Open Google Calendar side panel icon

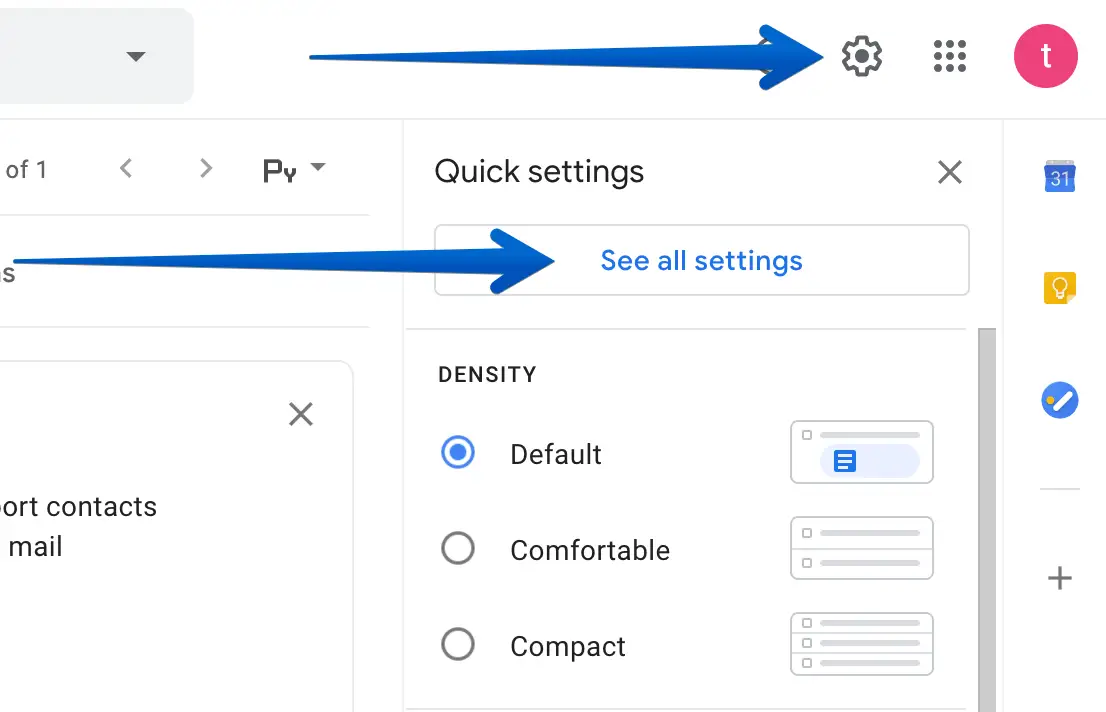coord(1059,177)
